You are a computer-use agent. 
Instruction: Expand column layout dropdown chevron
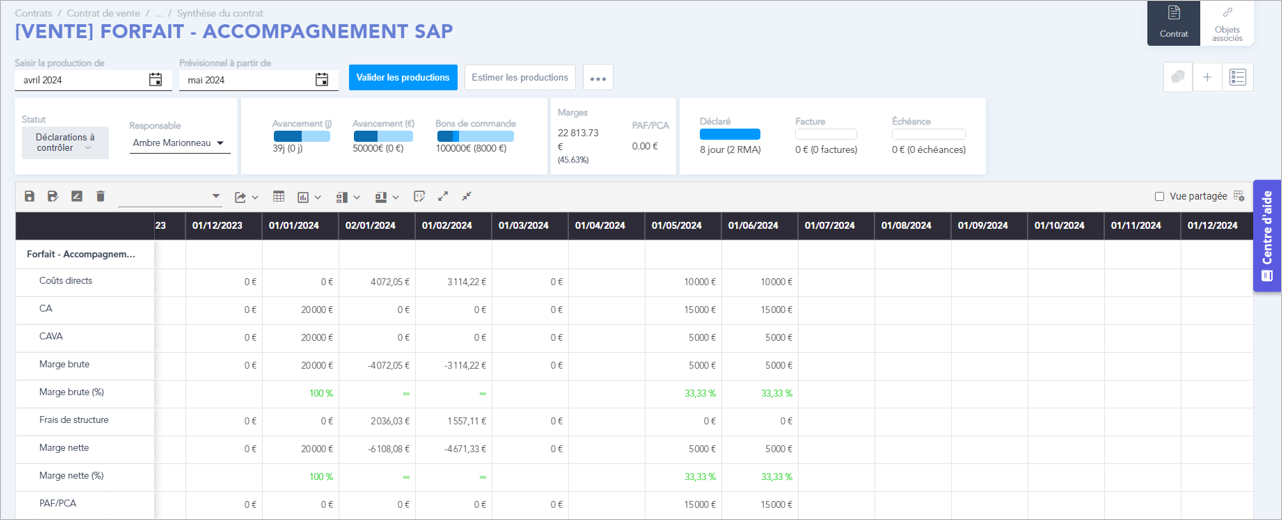pos(396,198)
